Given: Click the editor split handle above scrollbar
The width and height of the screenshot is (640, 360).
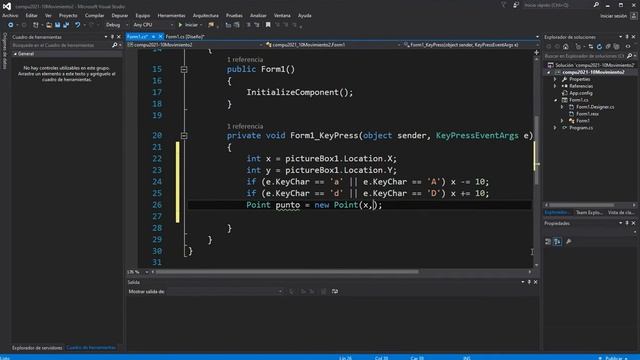Looking at the screenshot, I should tap(536, 53).
